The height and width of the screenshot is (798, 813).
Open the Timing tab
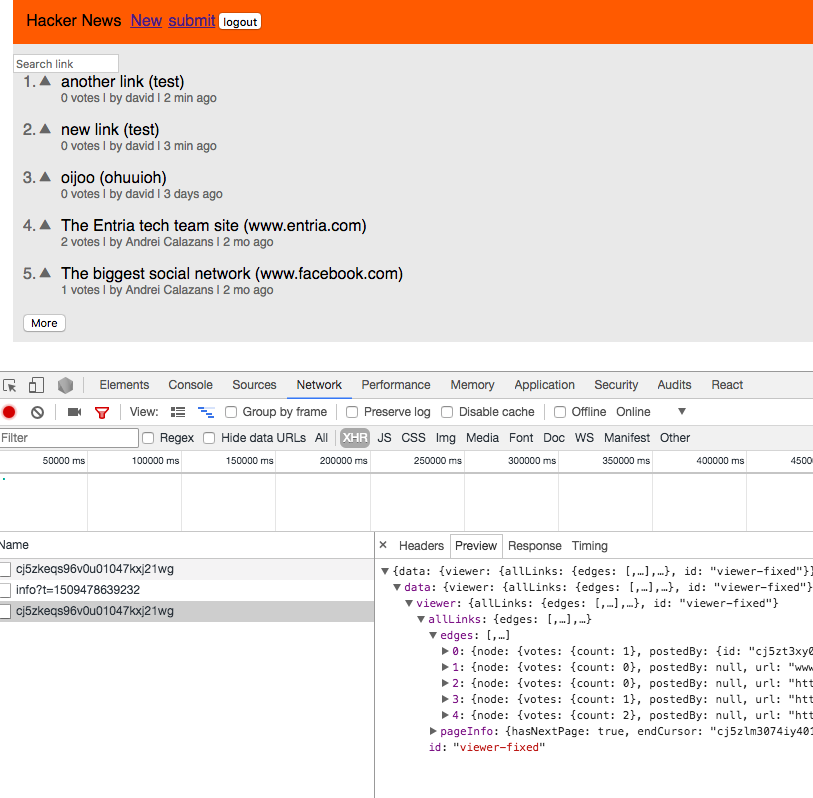[590, 546]
